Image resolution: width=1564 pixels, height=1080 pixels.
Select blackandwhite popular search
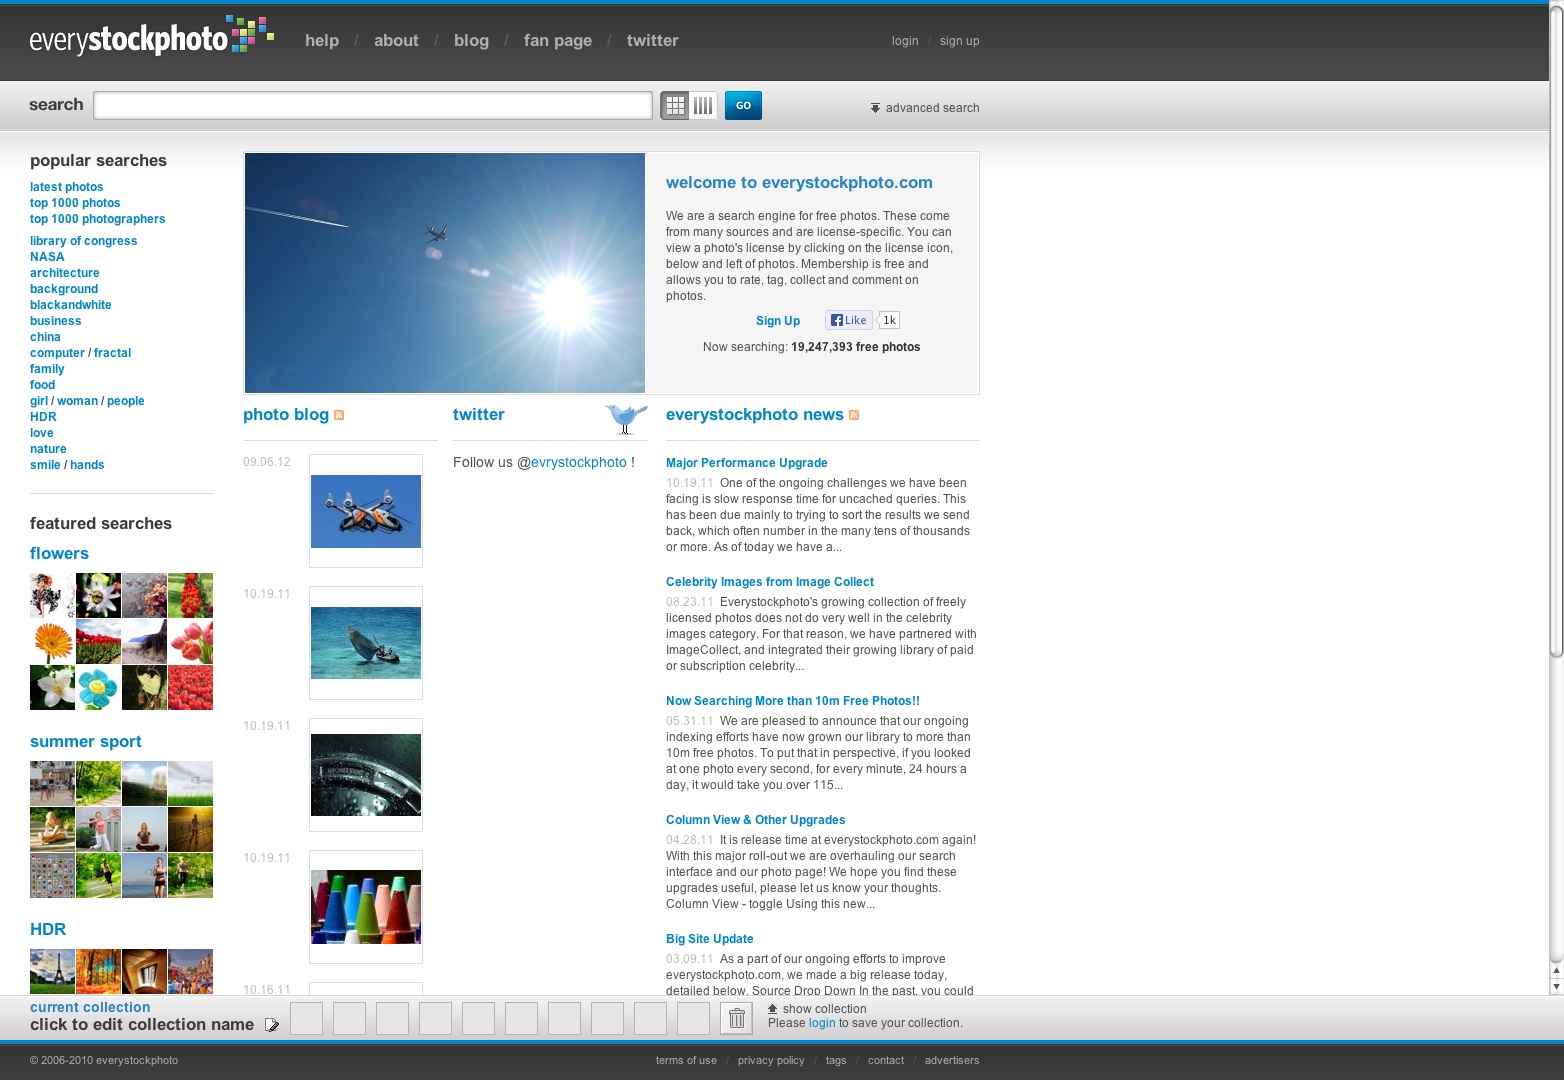pyautogui.click(x=71, y=305)
